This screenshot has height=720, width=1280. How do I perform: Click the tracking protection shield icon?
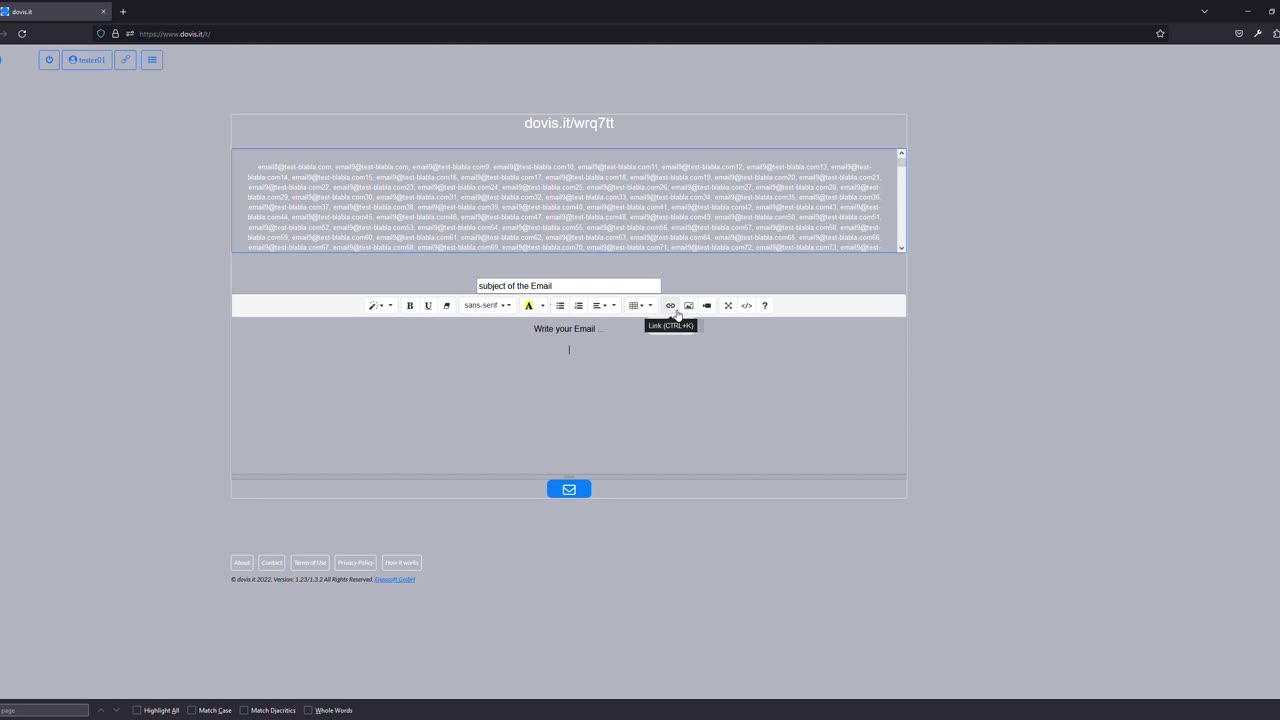100,34
